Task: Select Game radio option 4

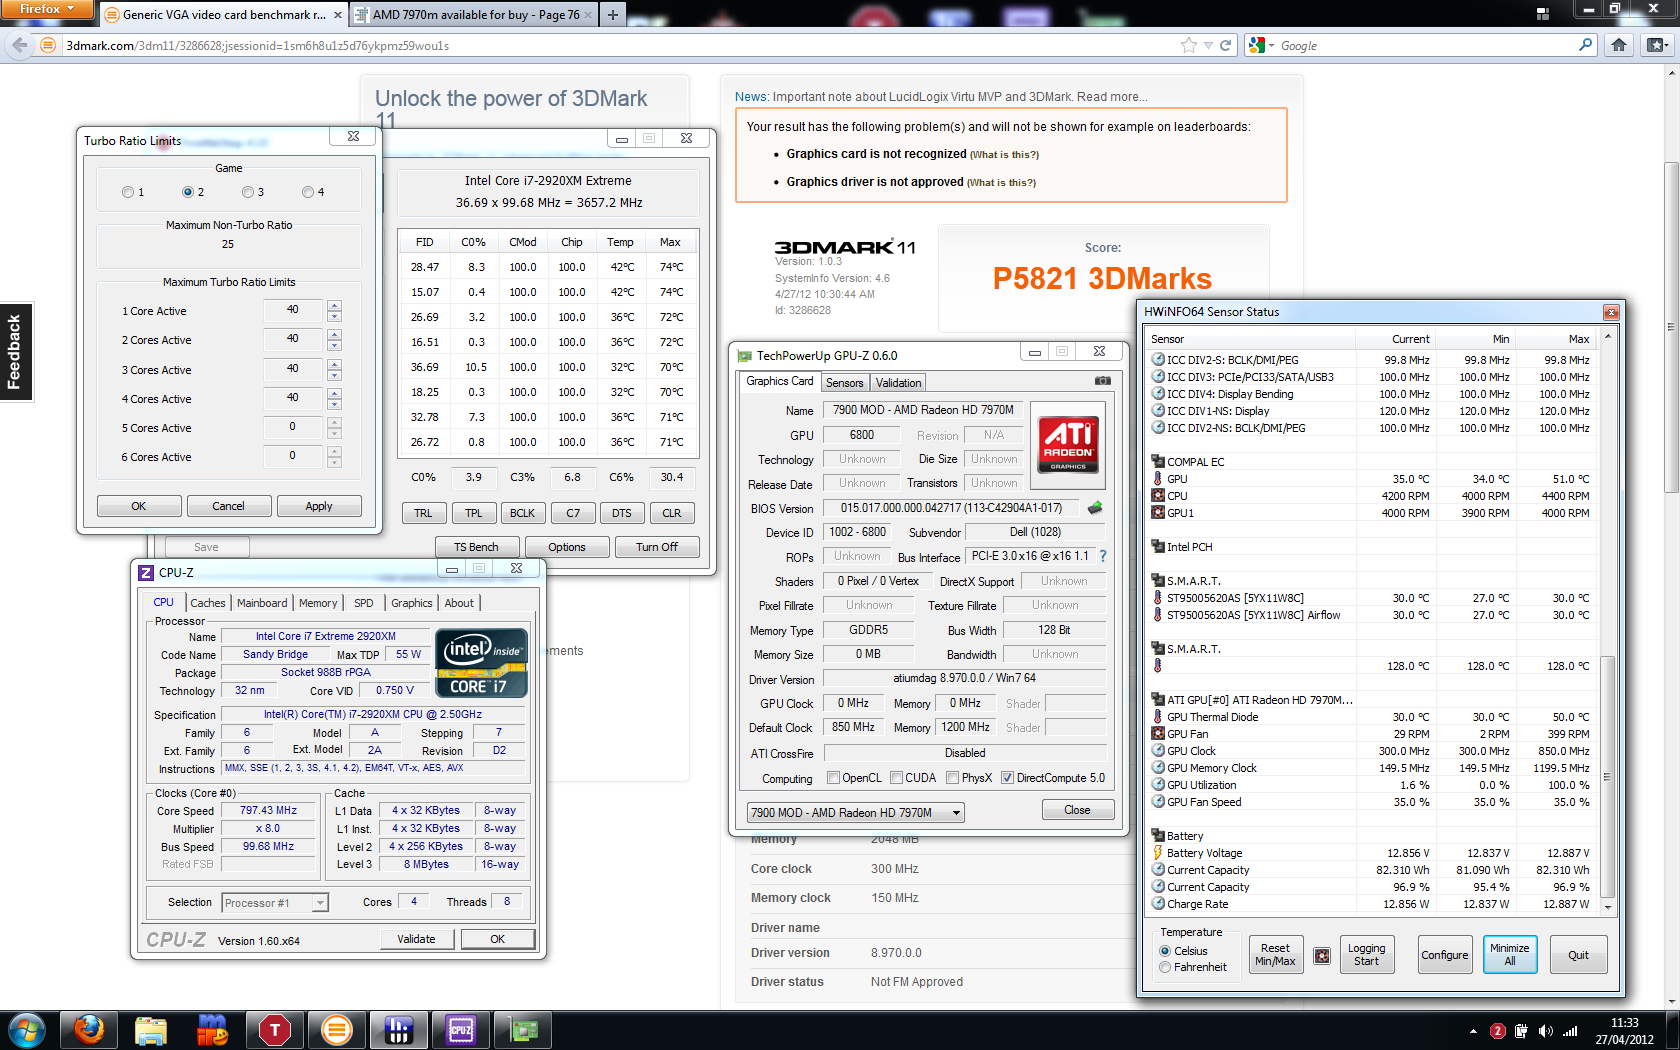Action: pos(307,192)
